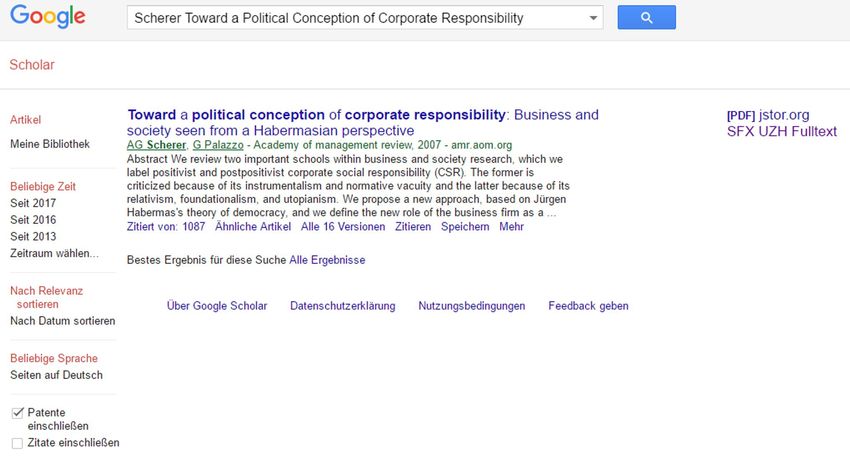The height and width of the screenshot is (457, 850).
Task: Expand the Mehr options for the article
Action: (511, 227)
